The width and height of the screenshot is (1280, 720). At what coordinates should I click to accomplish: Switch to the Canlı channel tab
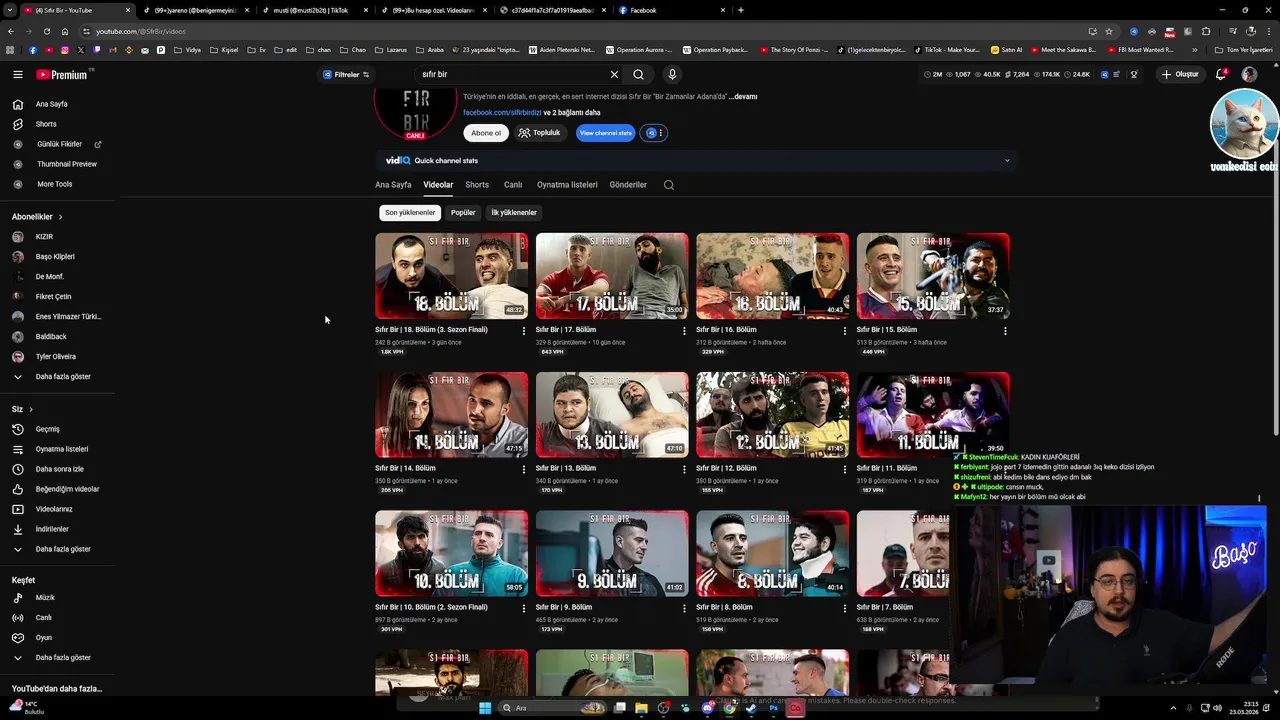(x=513, y=185)
